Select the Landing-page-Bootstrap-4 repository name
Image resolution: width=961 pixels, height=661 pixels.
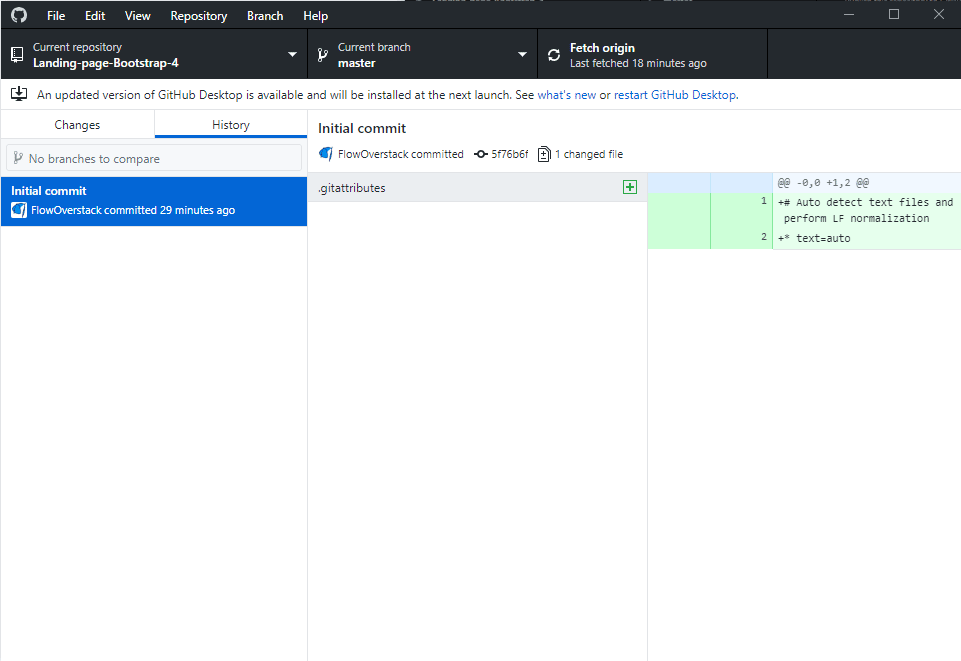(105, 63)
